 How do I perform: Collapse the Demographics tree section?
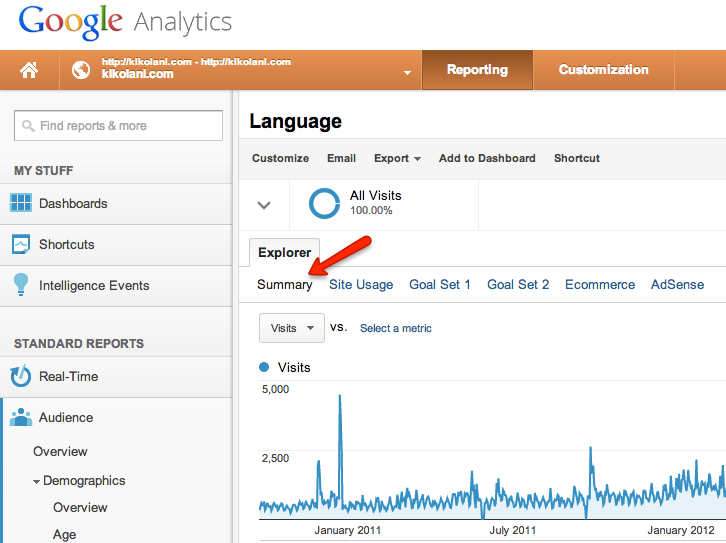click(37, 481)
